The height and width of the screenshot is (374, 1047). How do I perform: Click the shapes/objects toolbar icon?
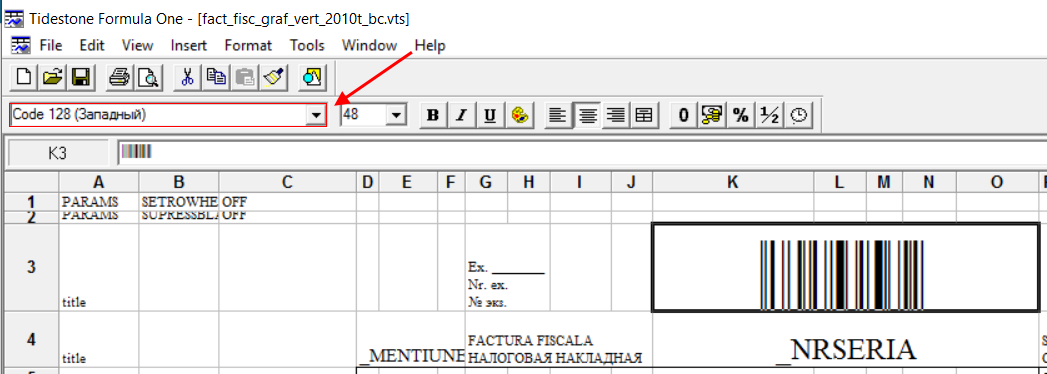(312, 77)
